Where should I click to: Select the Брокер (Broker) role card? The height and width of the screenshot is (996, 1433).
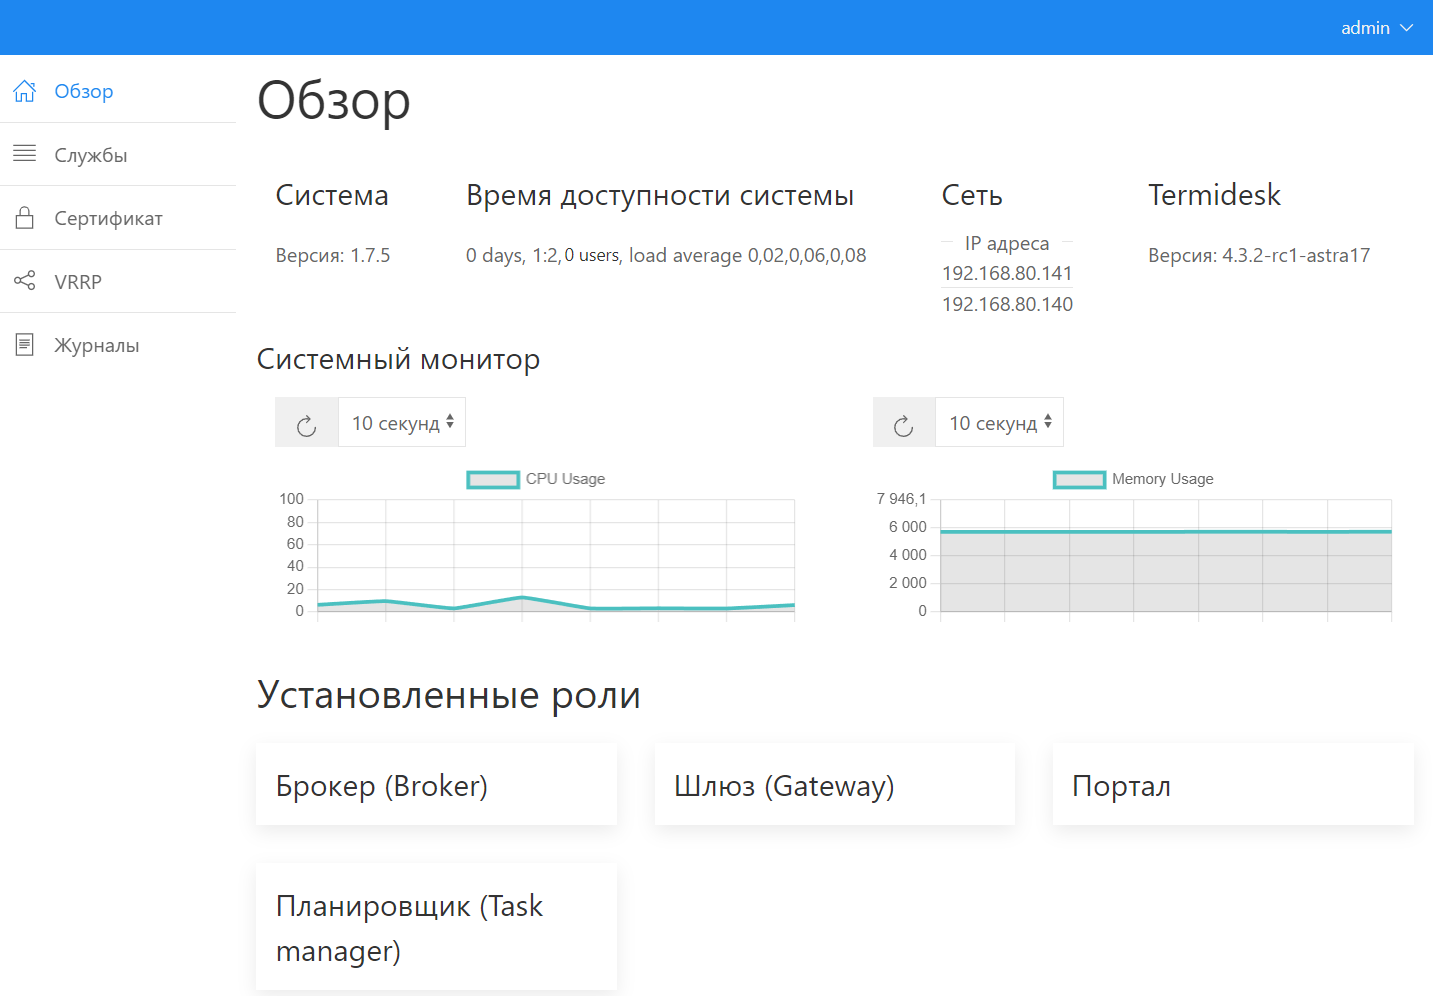436,785
